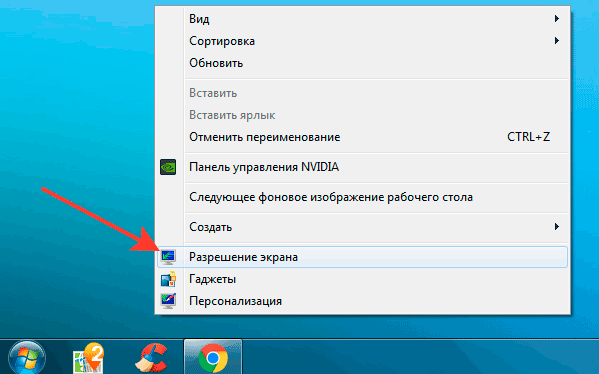Open Разрешение экрана
This screenshot has height=374, width=599.
tap(362, 257)
